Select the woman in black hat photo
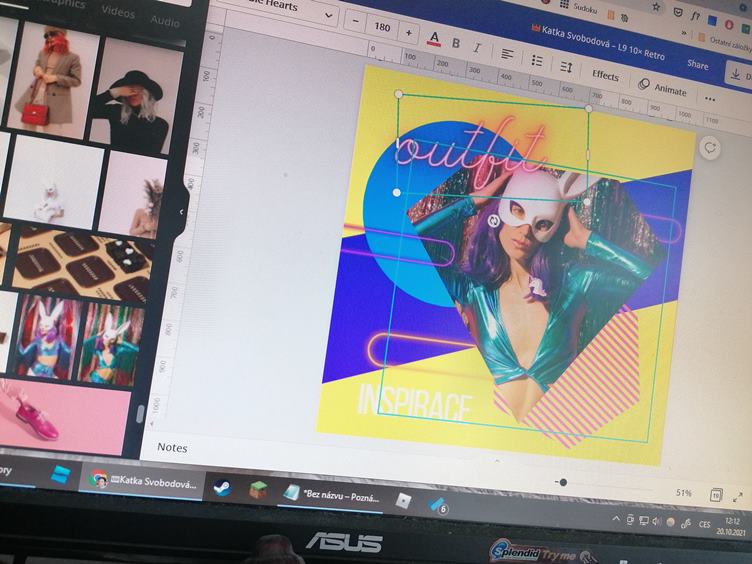The image size is (752, 564). tap(138, 96)
